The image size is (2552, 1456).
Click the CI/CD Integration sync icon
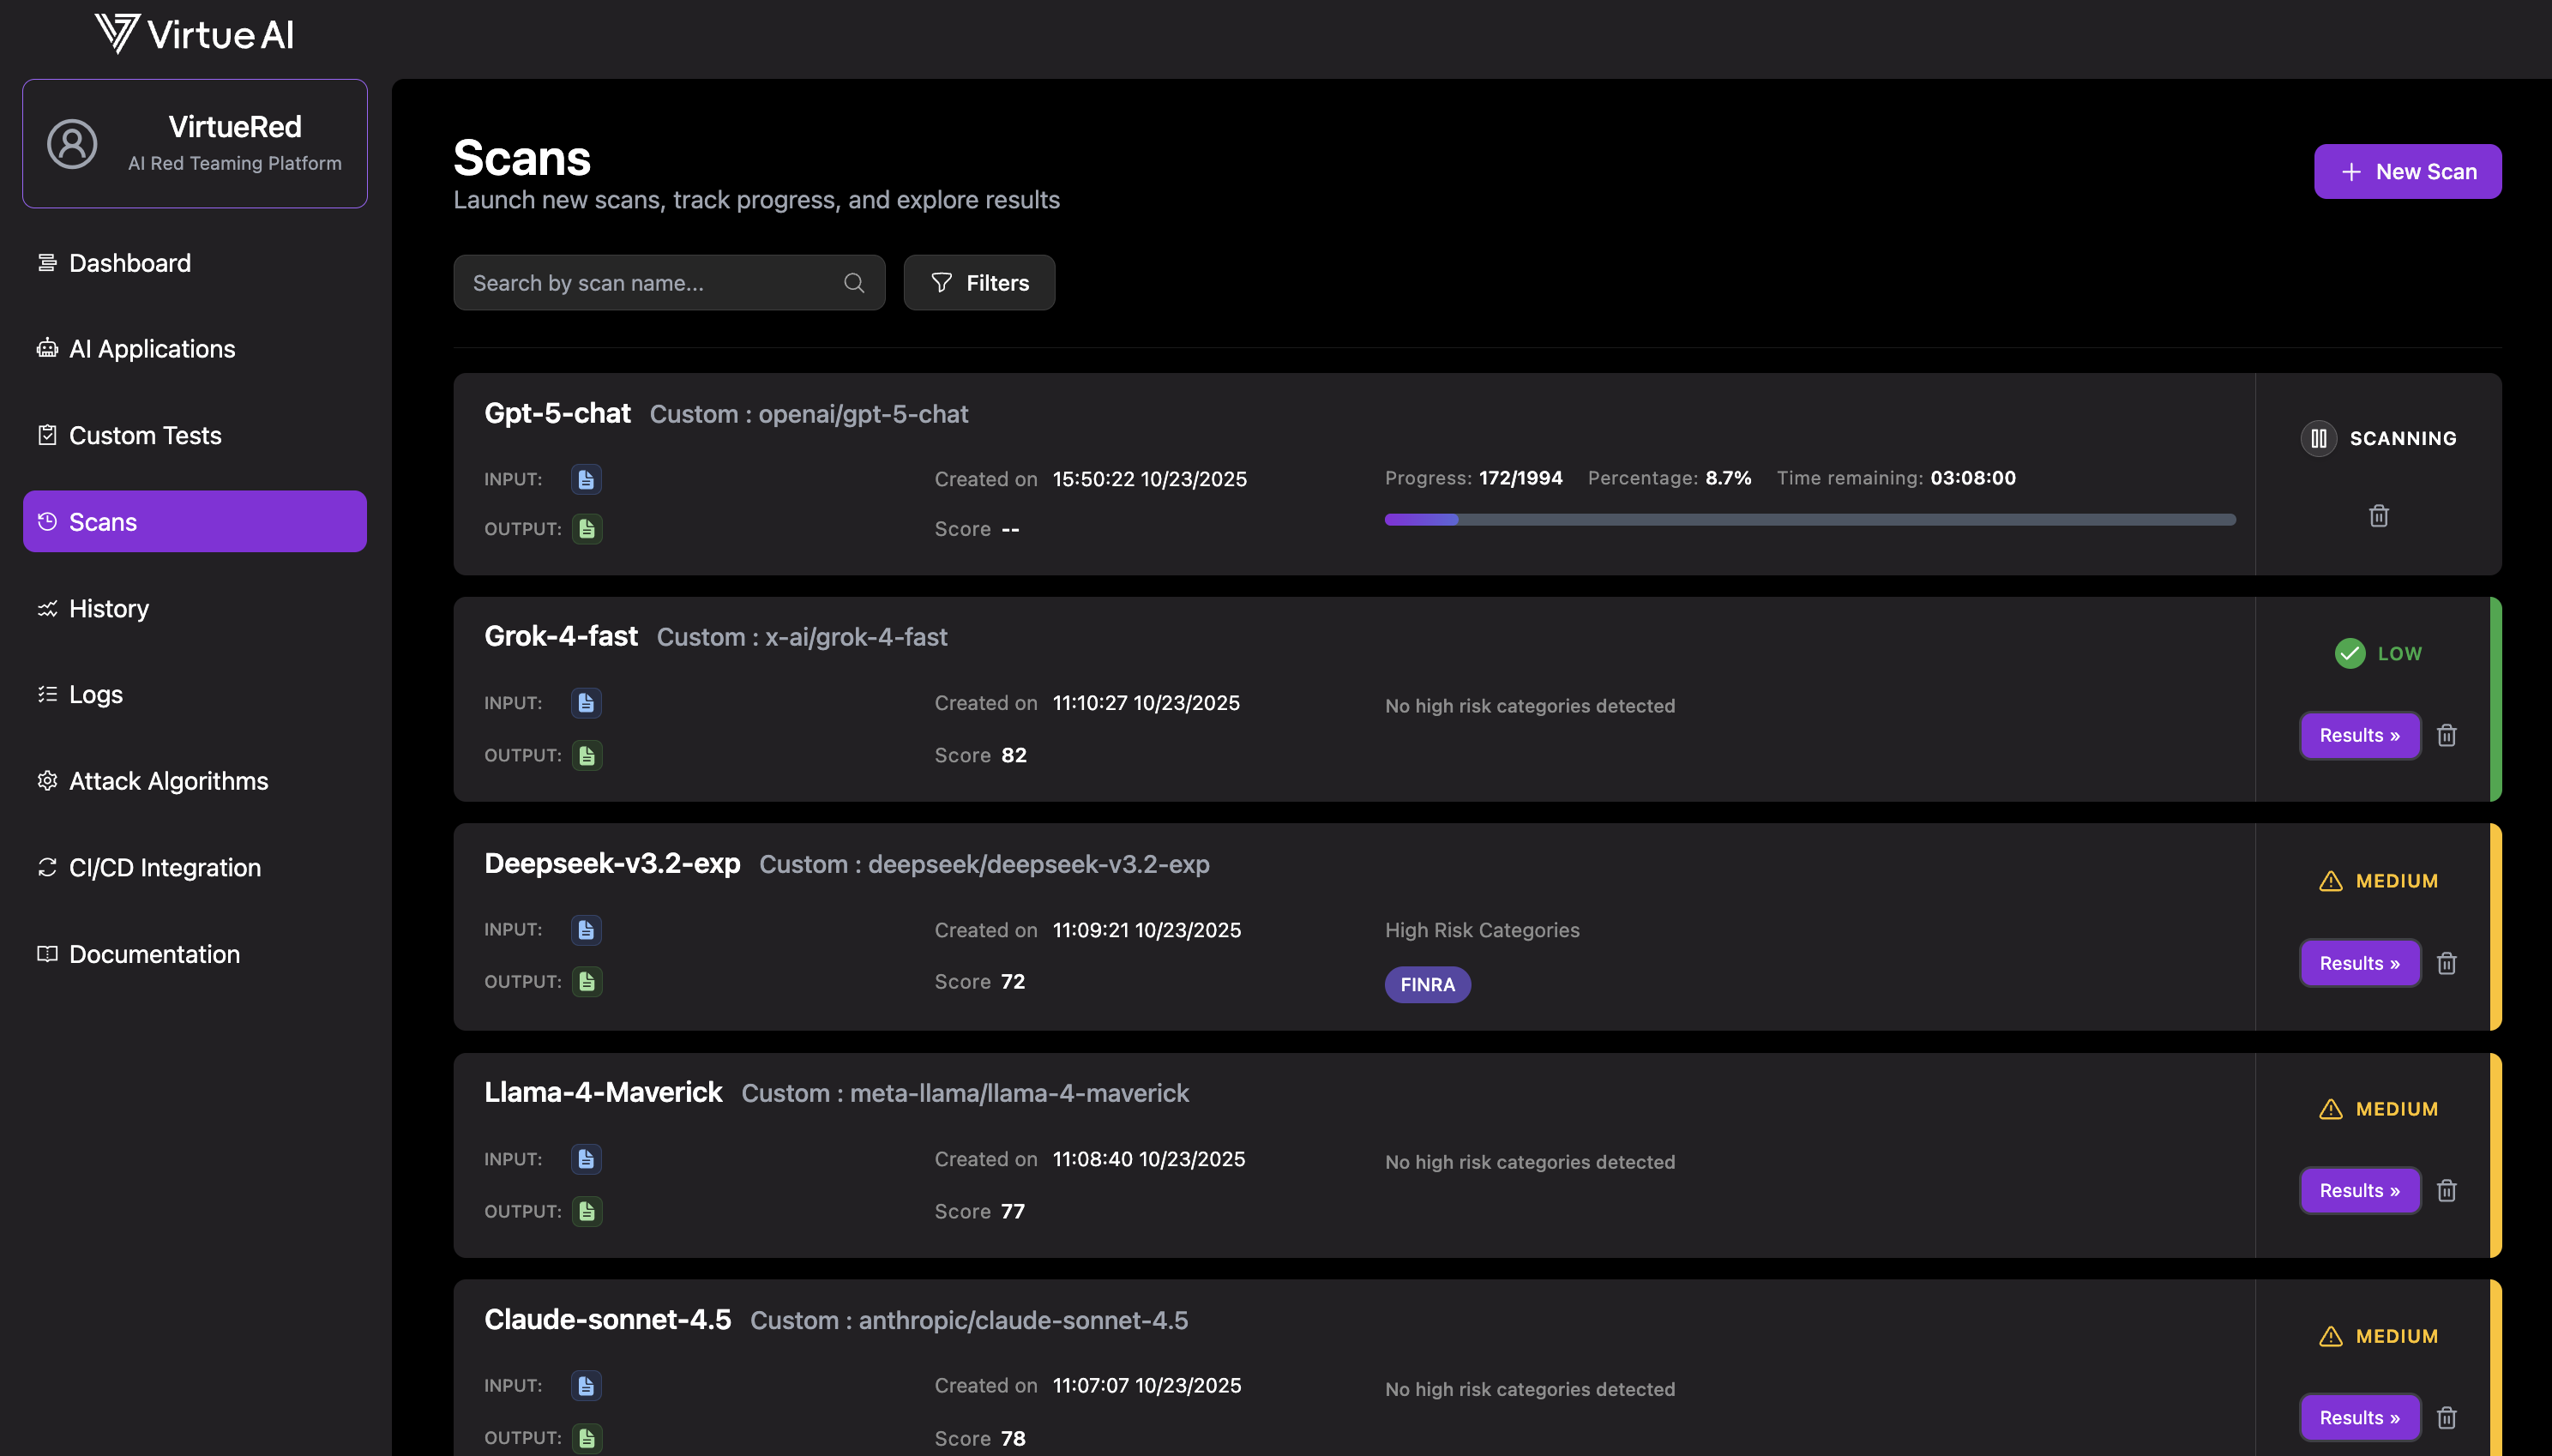(47, 867)
